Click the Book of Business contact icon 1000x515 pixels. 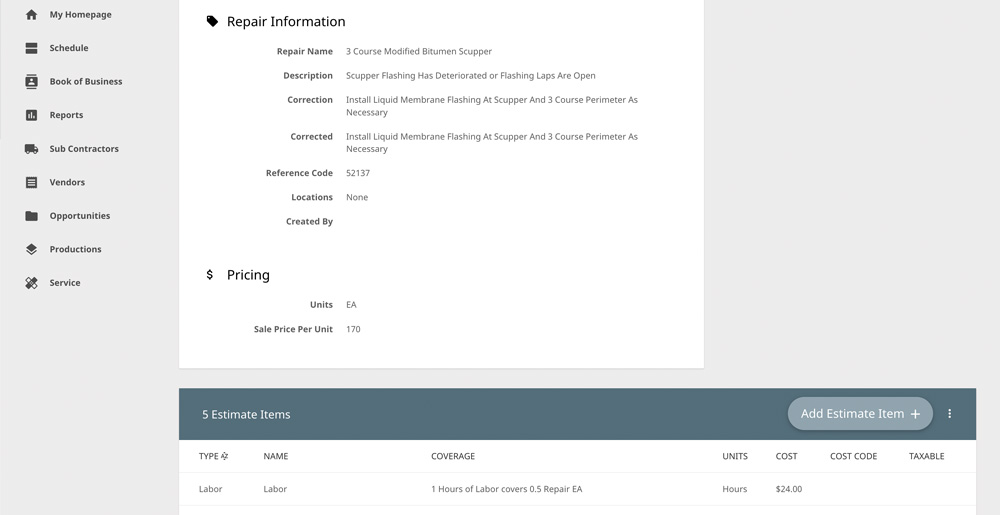pos(31,82)
